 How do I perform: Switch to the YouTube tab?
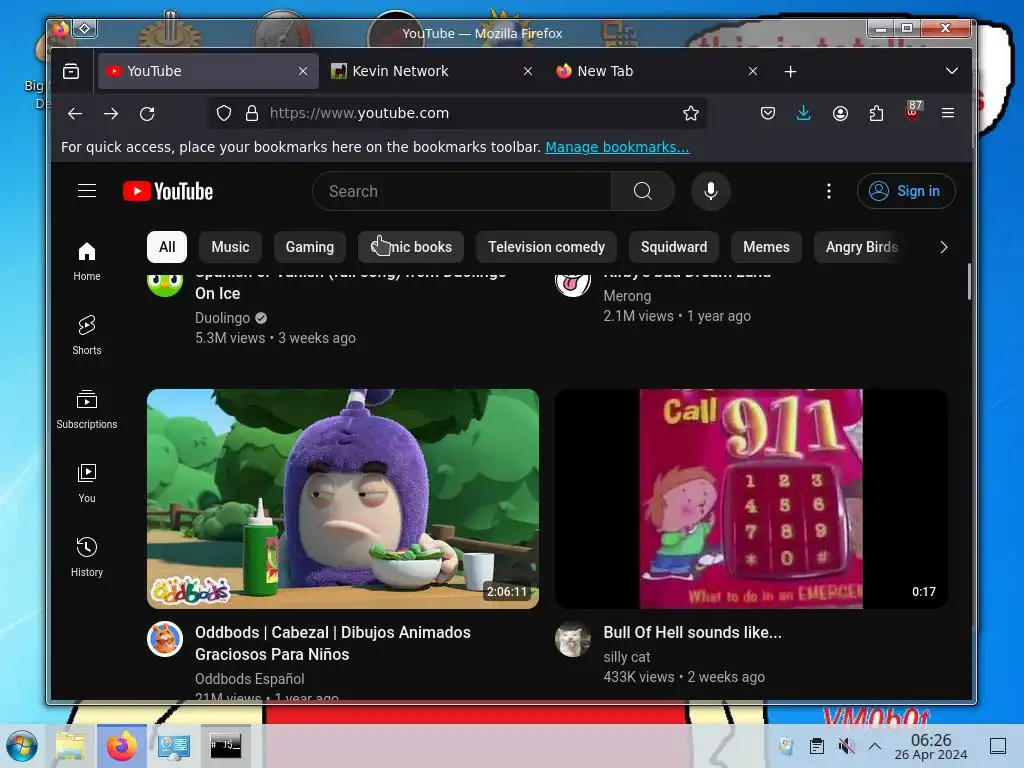(x=208, y=71)
